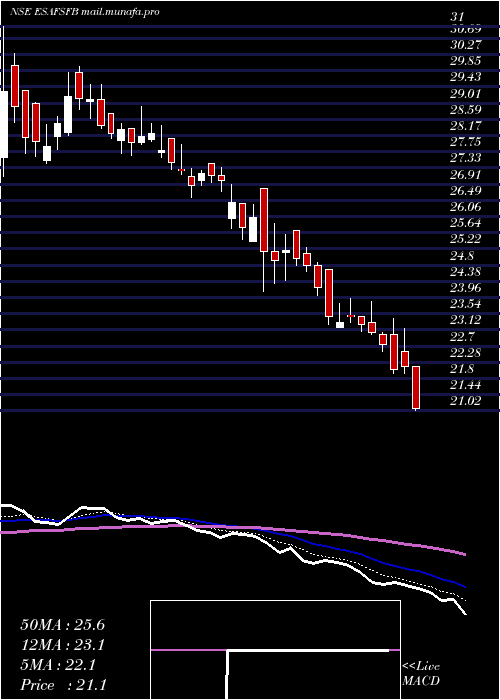Click the 23.12 price axis label
Screen dimensions: 500x700
tap(466, 321)
